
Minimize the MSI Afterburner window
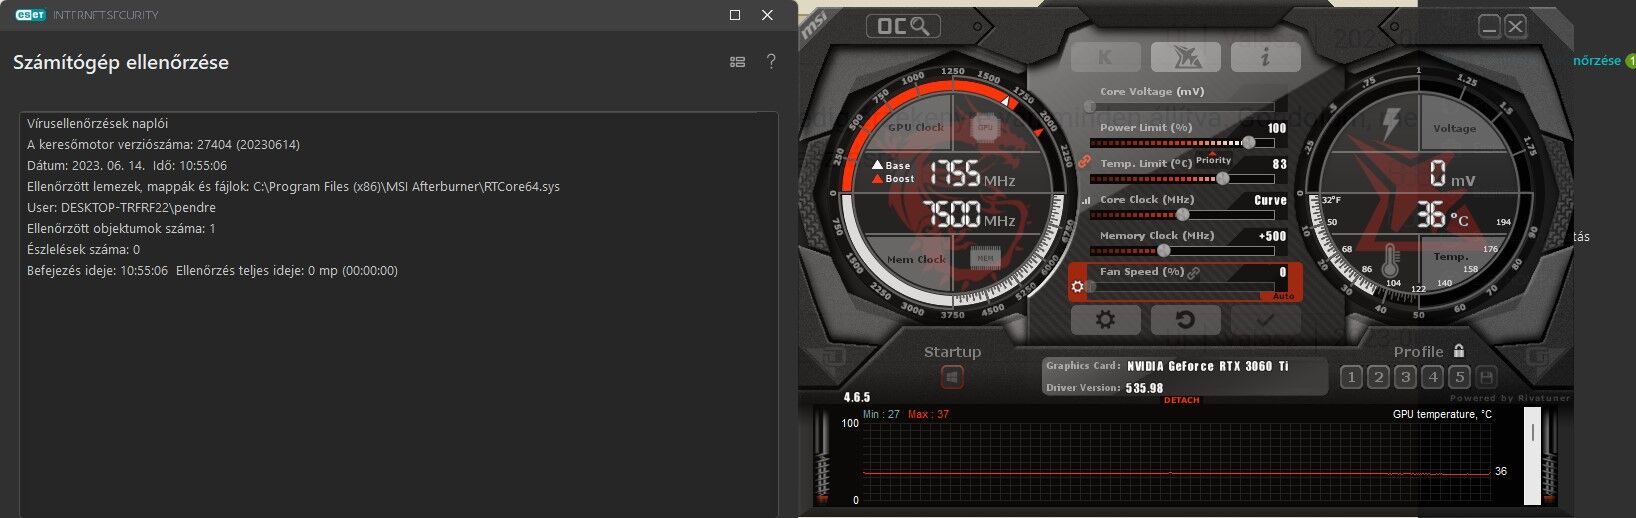coord(1489,27)
